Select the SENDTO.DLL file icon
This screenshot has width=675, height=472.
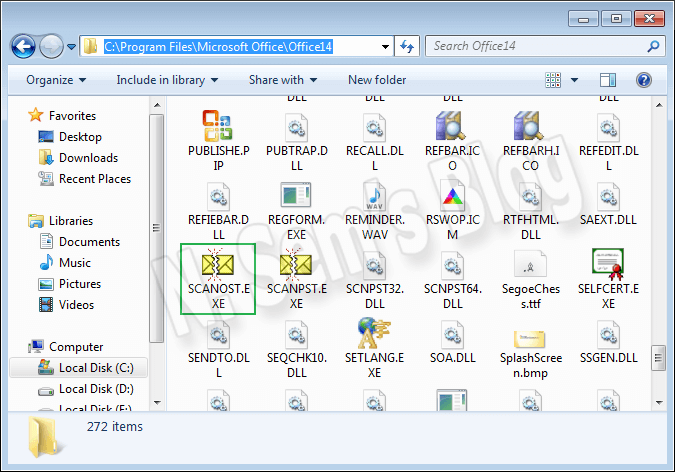click(218, 335)
